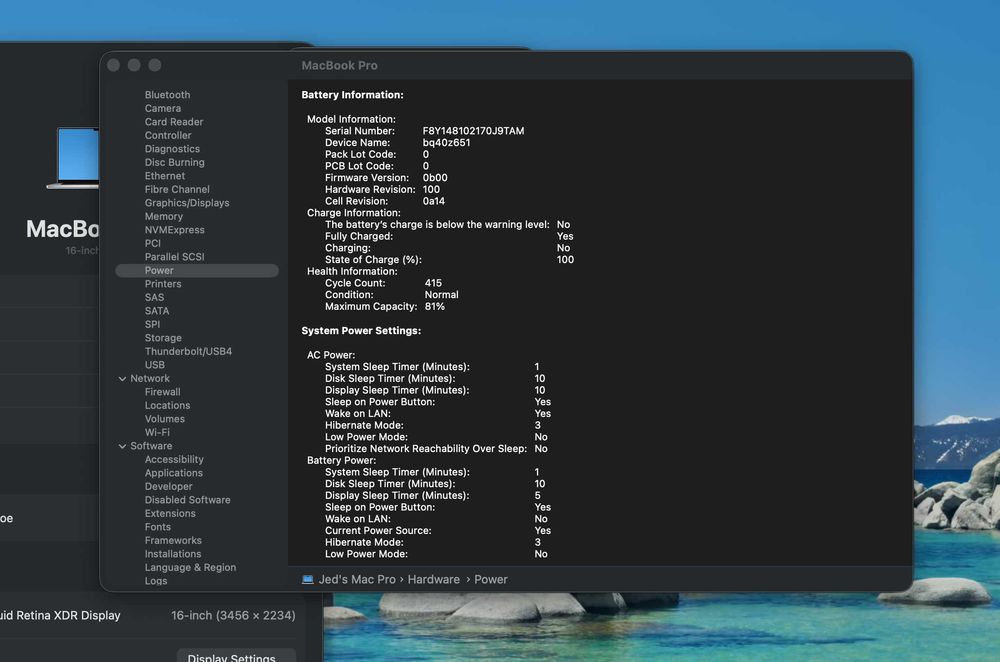Screen dimensions: 1000x662
Task: Open the Diagnostics section
Action: 172,149
